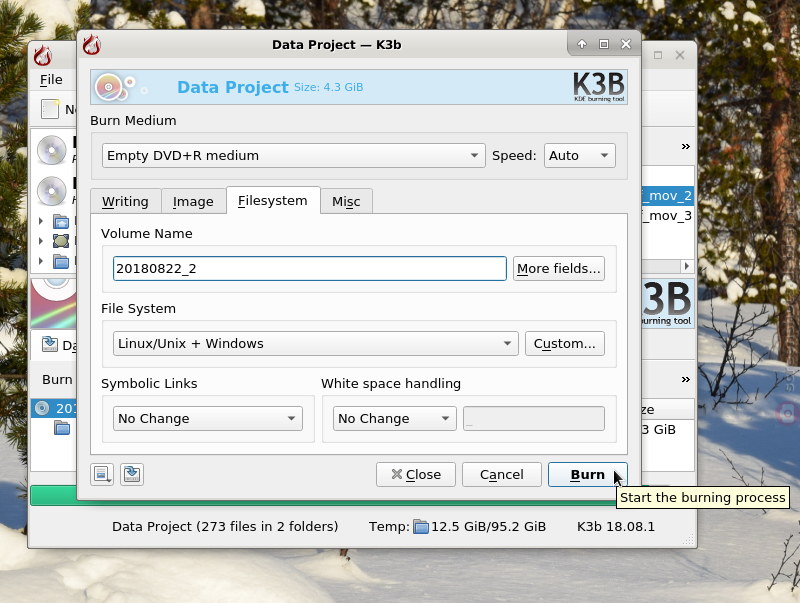
Task: Open the Symbolic Links dropdown
Action: (208, 418)
